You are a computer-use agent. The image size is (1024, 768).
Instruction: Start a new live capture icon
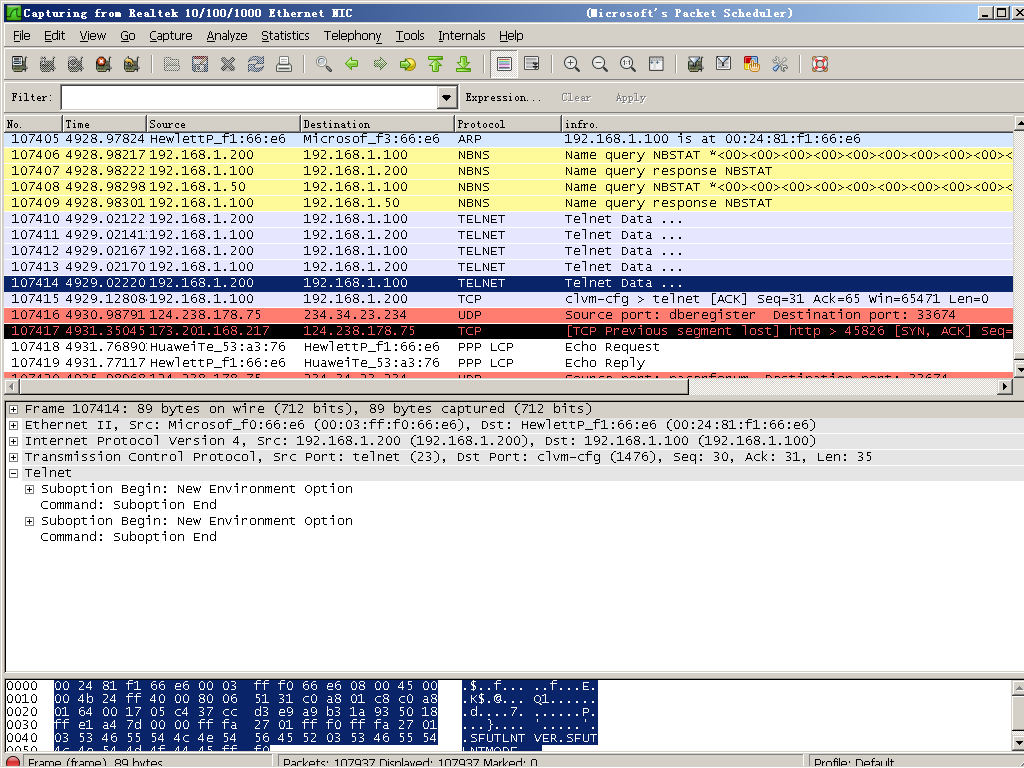coord(76,64)
